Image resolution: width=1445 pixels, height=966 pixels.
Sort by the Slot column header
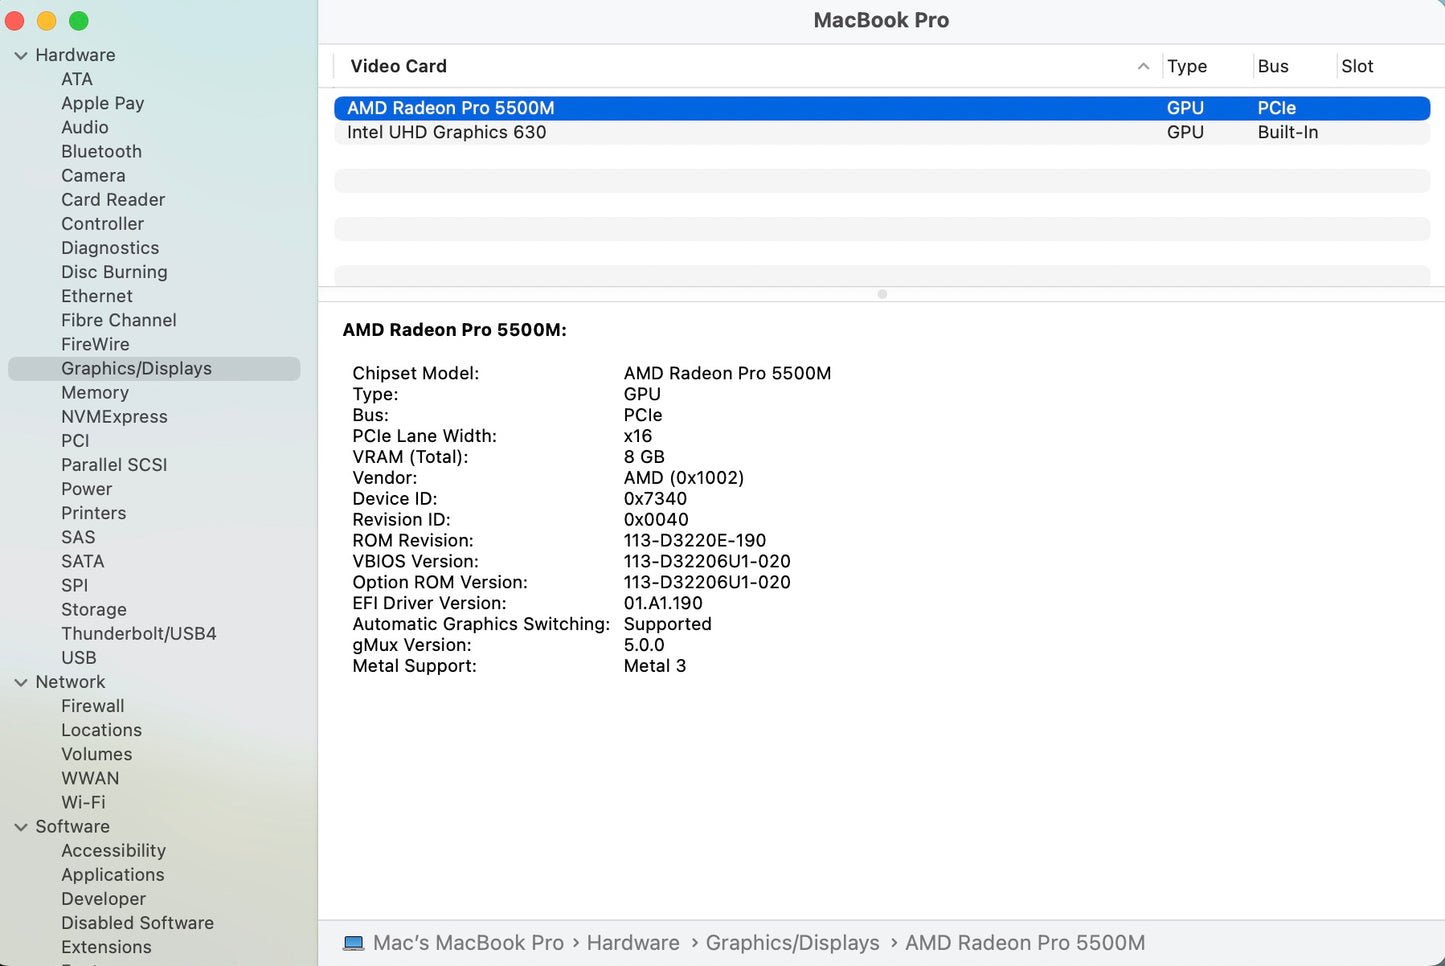click(x=1357, y=66)
